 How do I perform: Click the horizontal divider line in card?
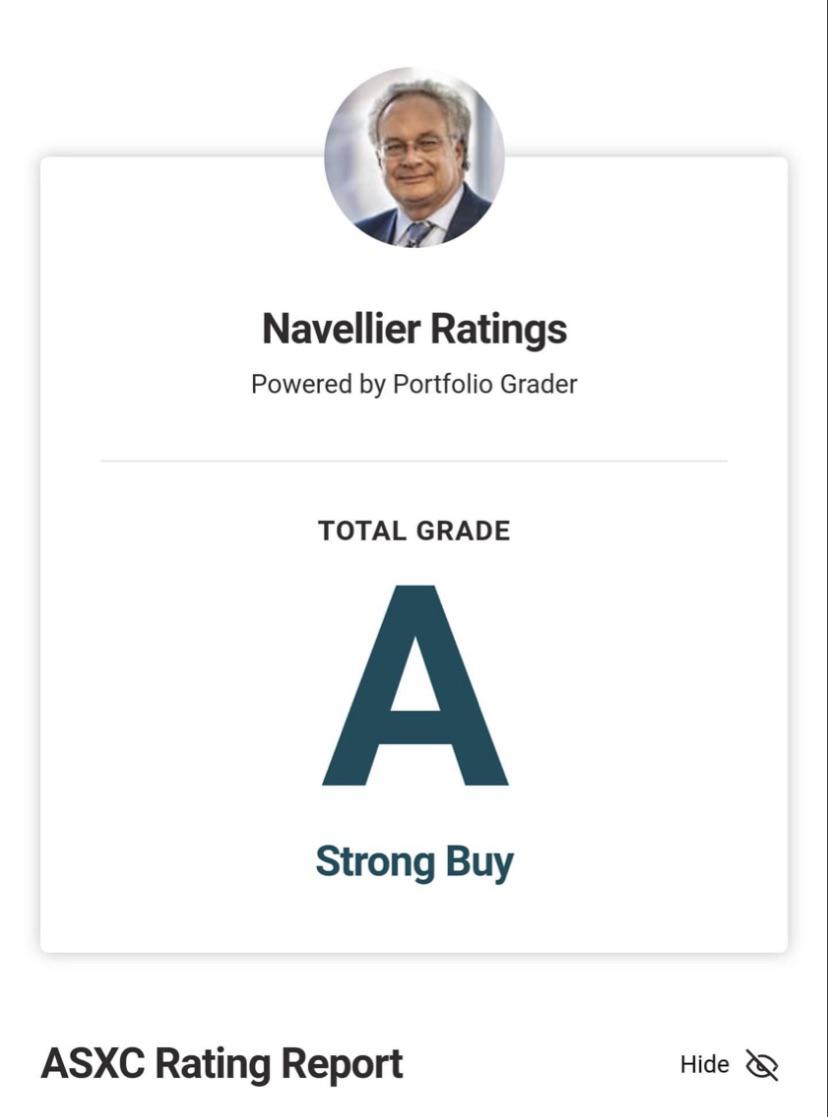[414, 461]
